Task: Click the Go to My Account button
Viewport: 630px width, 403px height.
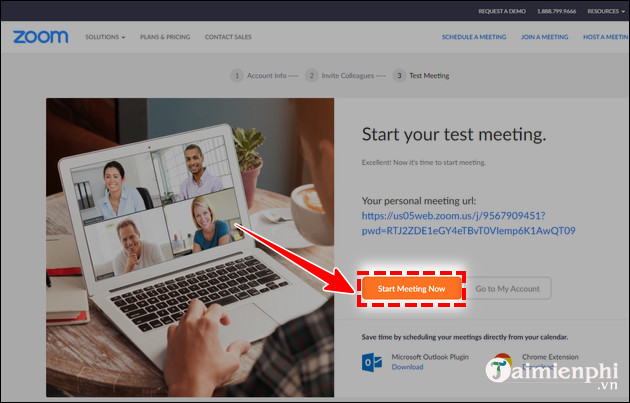Action: pyautogui.click(x=507, y=288)
